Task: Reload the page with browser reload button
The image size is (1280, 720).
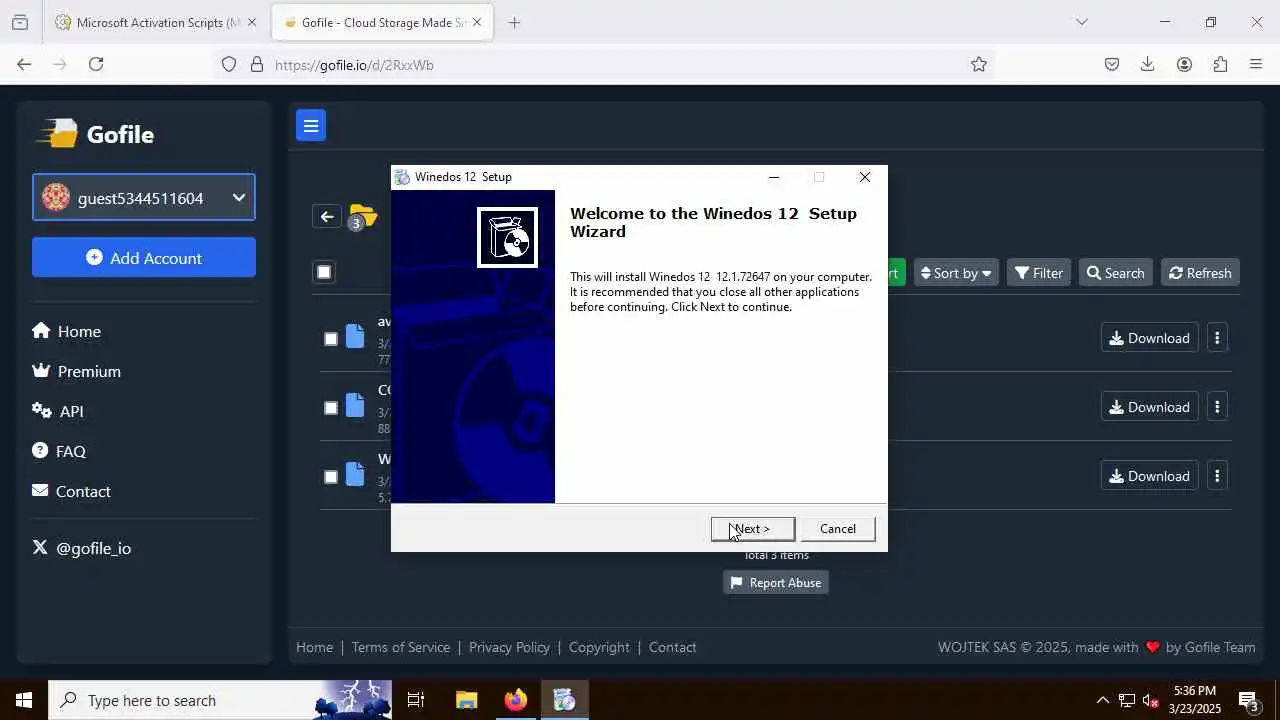Action: coord(96,64)
